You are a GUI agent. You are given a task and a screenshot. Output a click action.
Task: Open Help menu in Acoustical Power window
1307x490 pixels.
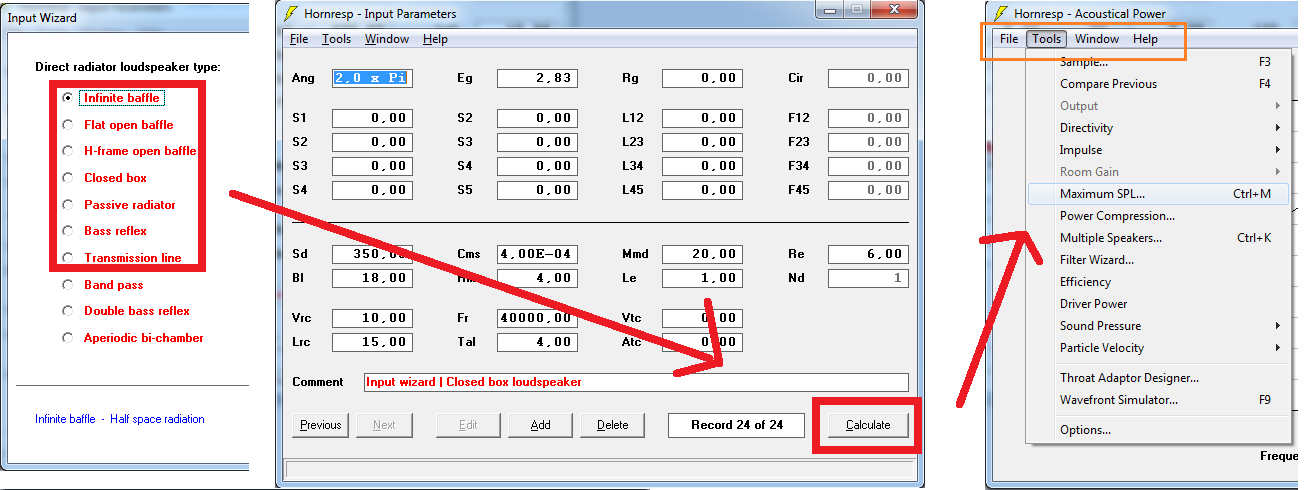(x=1146, y=39)
